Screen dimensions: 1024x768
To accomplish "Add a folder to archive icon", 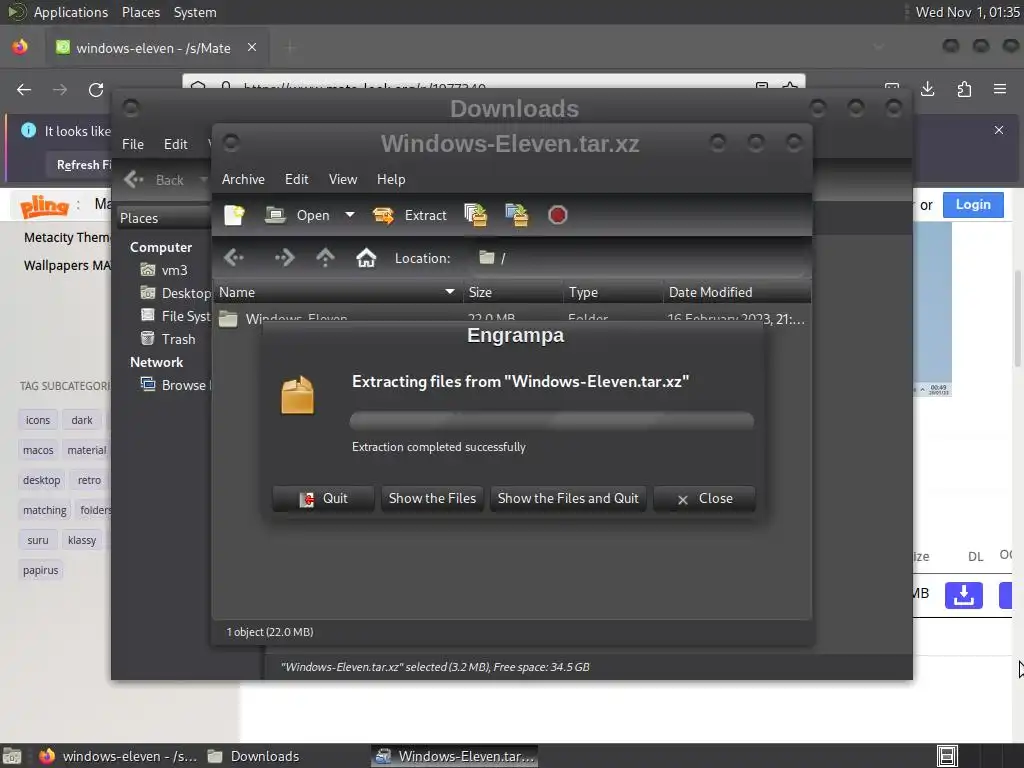I will [x=517, y=215].
